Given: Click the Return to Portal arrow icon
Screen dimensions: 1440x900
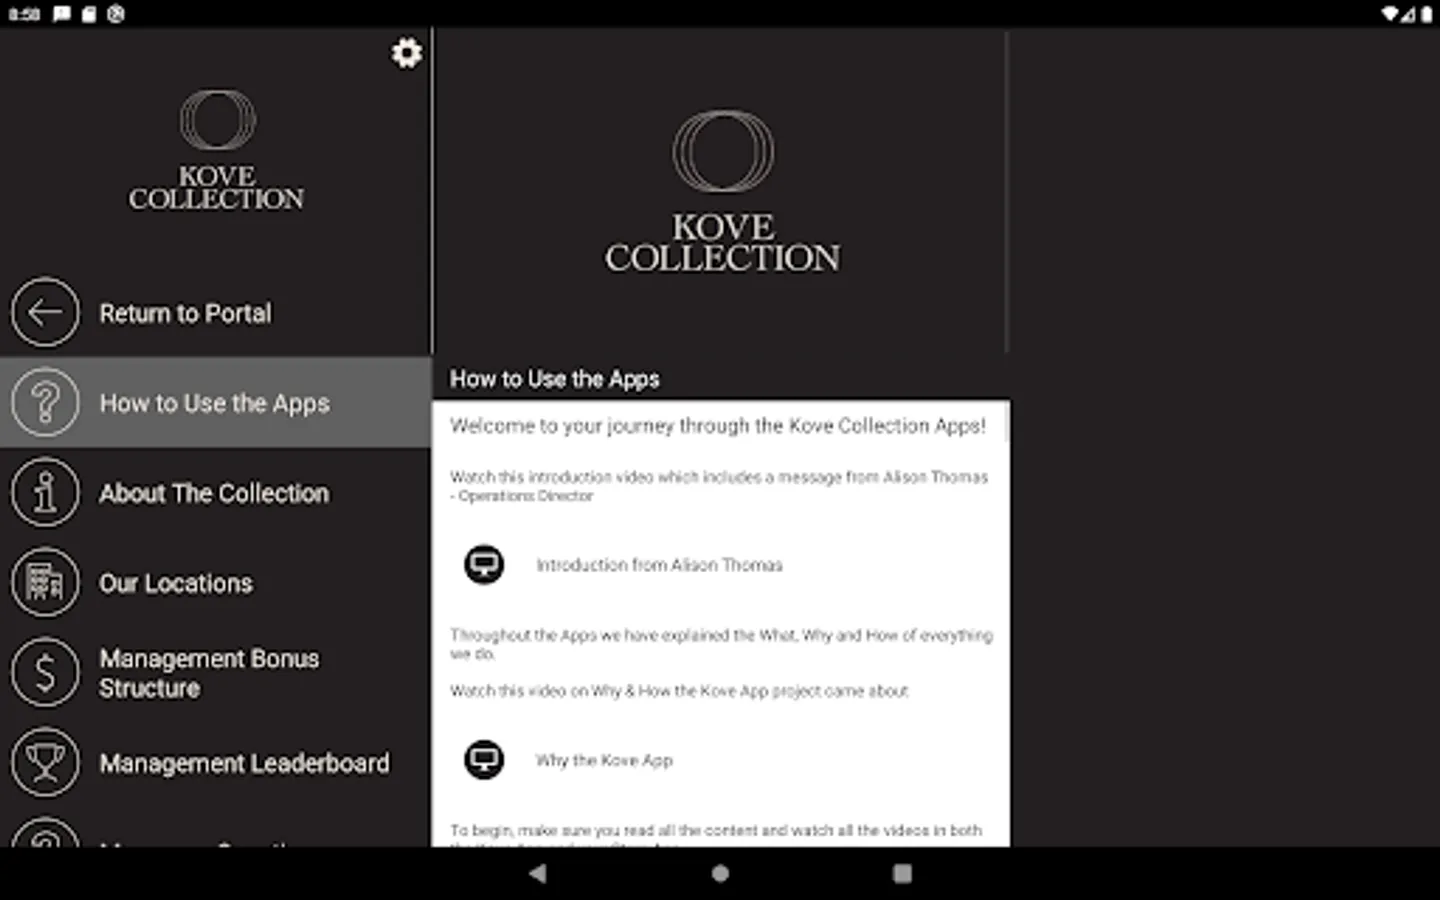Looking at the screenshot, I should point(45,312).
